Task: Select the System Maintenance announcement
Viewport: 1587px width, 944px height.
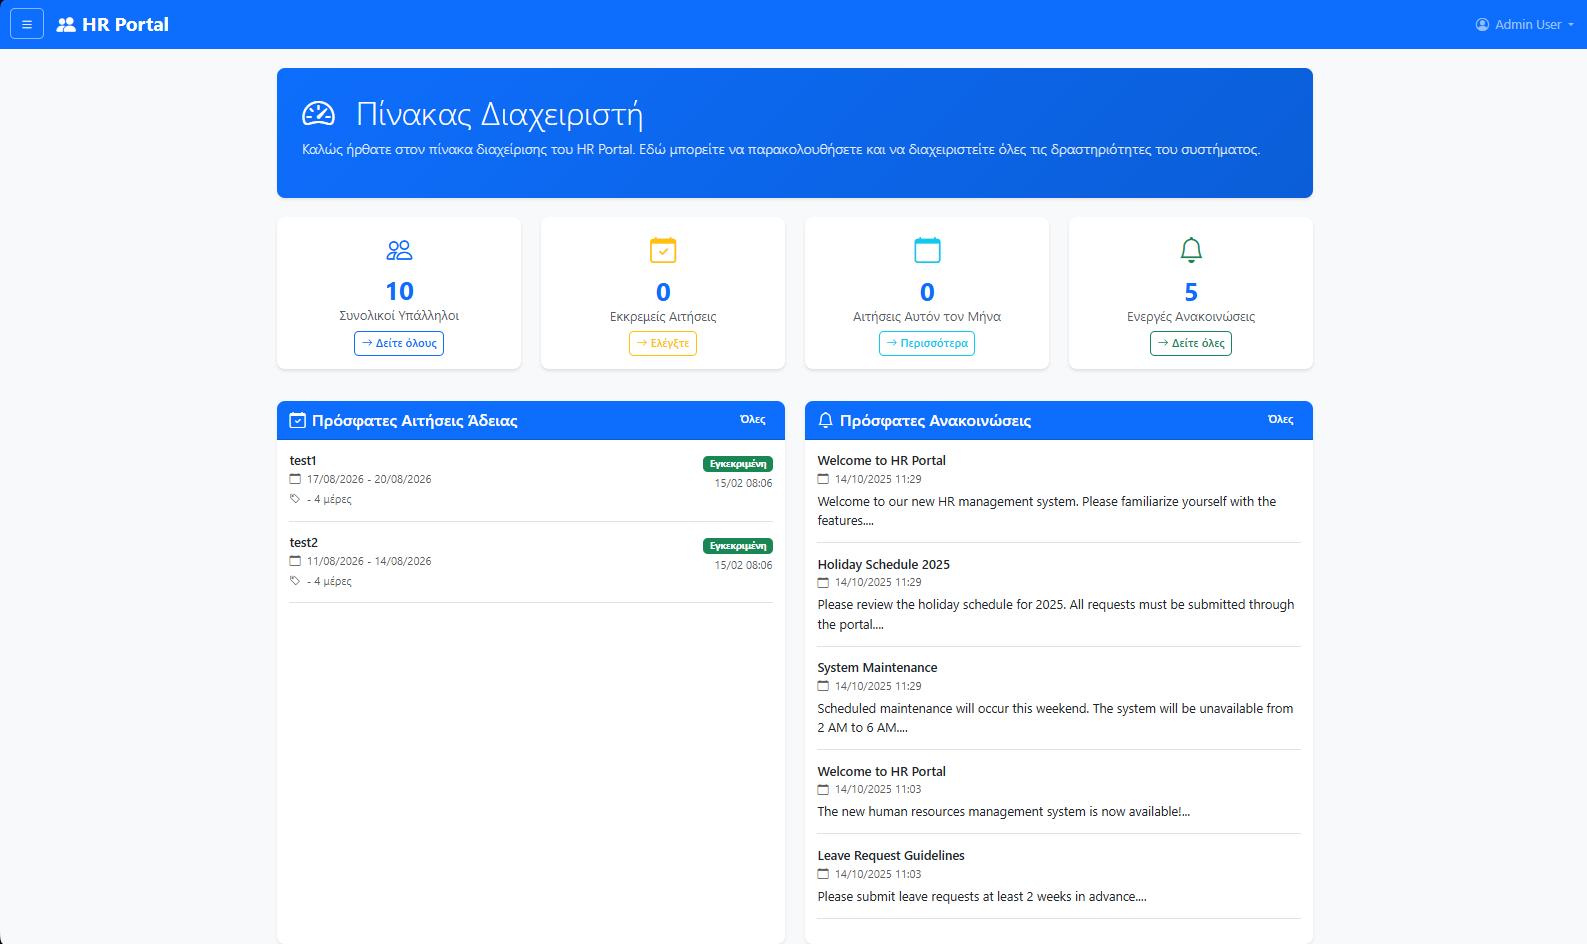Action: (877, 668)
